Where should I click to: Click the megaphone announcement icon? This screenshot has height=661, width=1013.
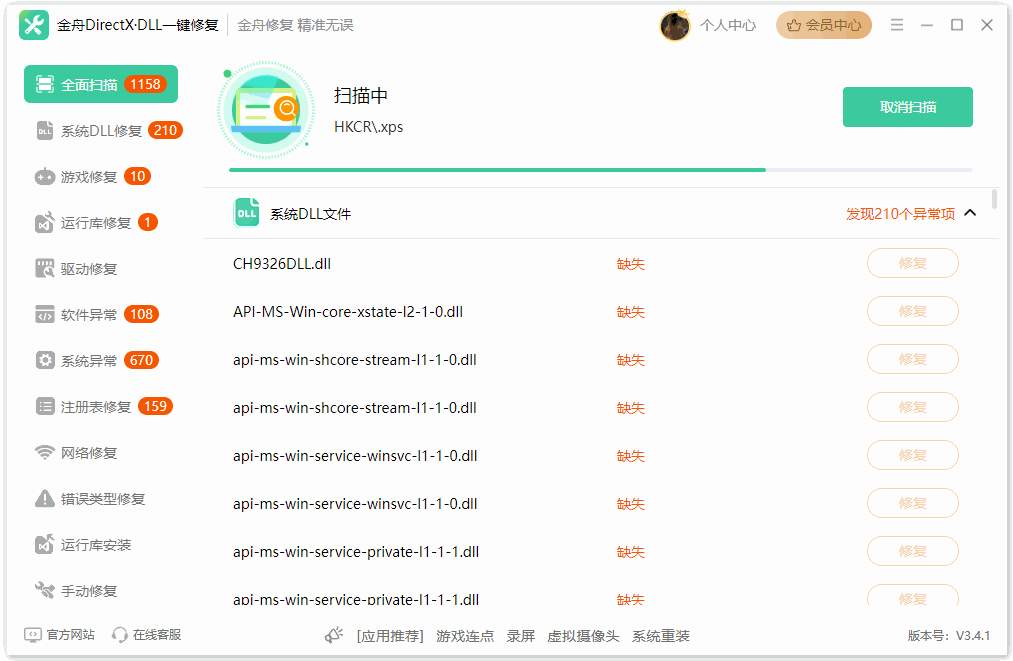click(333, 635)
